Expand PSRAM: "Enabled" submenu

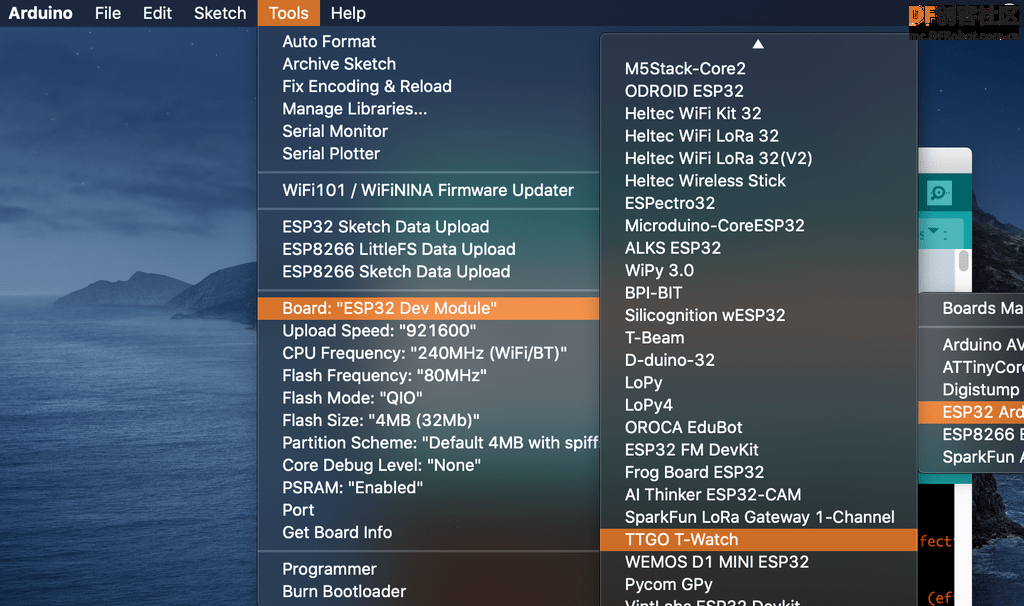[x=428, y=488]
